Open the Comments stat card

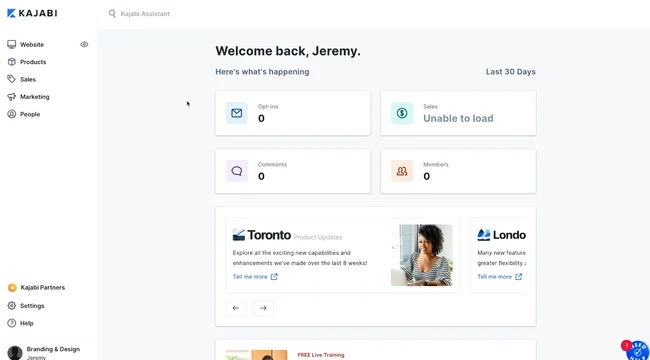pos(293,171)
